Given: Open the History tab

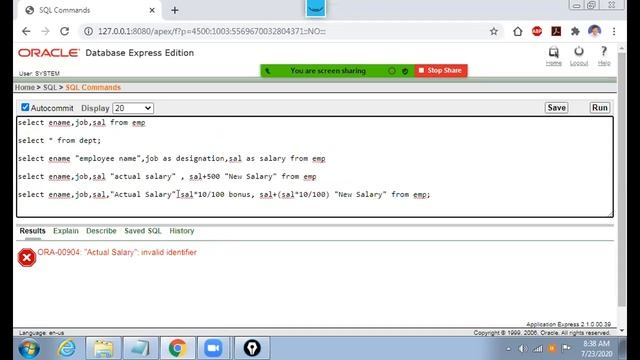Looking at the screenshot, I should (x=182, y=231).
